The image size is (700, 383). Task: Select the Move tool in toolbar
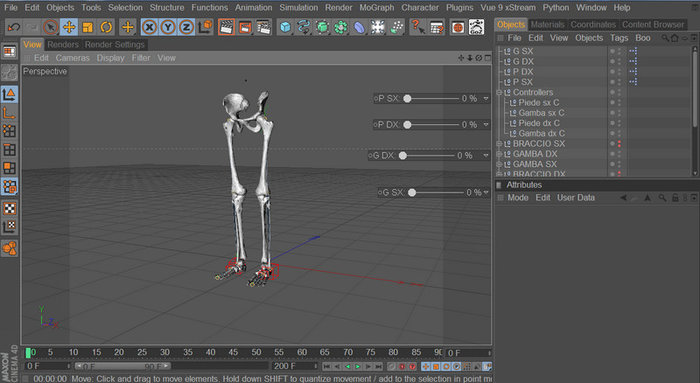coord(69,27)
